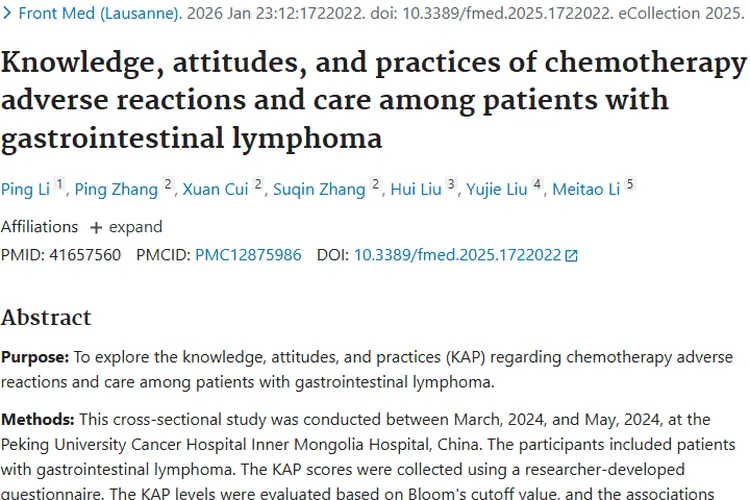The width and height of the screenshot is (750, 500).
Task: Click affiliation superscript 4 beside Yujie Liu
Action: tap(537, 185)
